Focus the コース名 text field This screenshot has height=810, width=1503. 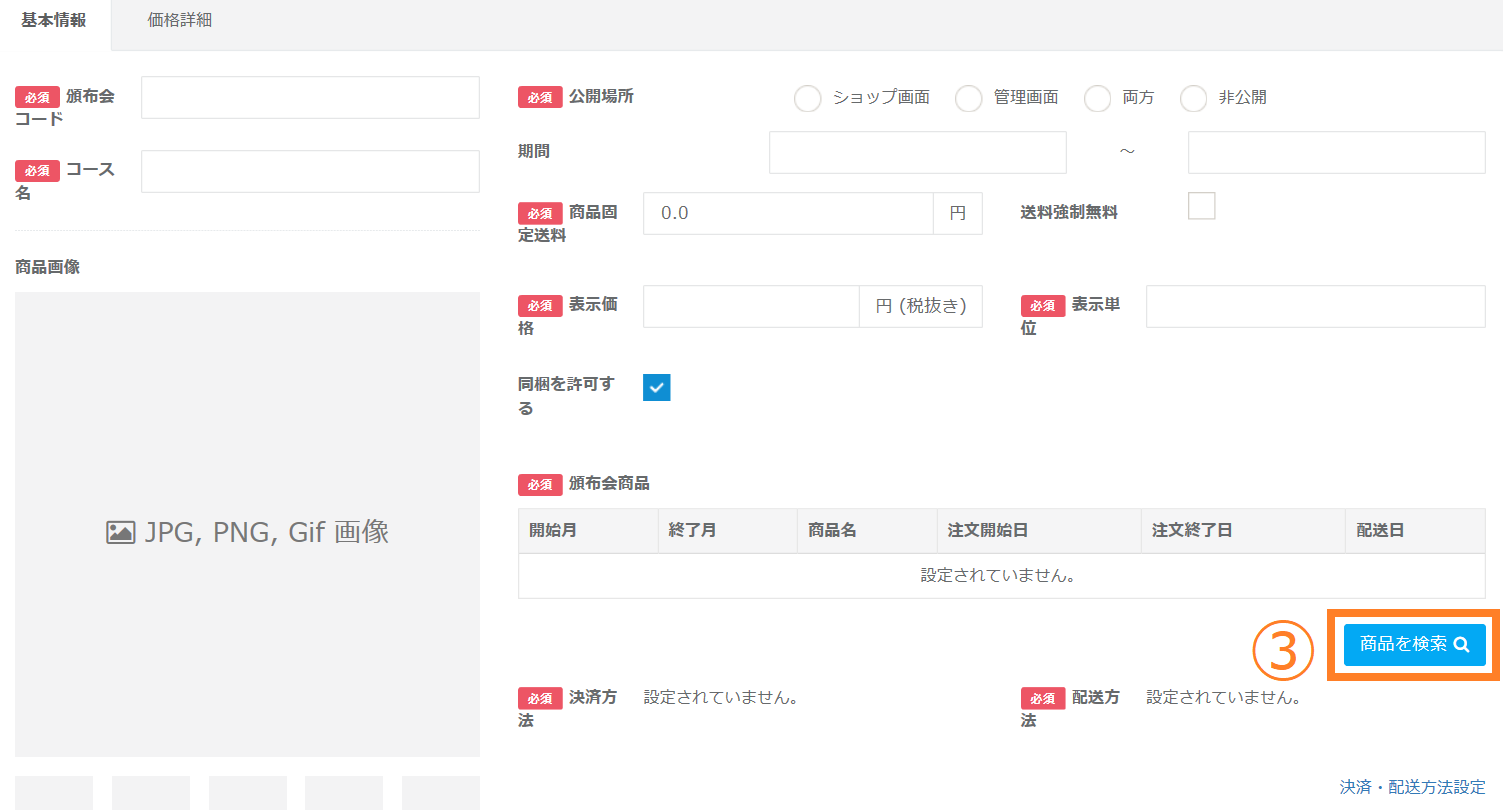tap(310, 171)
